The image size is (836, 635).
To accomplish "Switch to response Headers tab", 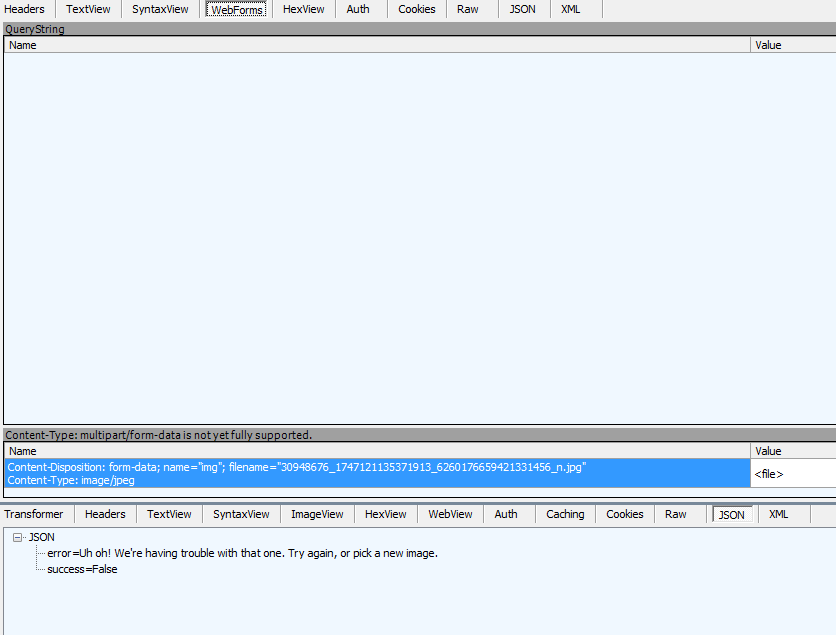I will point(105,514).
